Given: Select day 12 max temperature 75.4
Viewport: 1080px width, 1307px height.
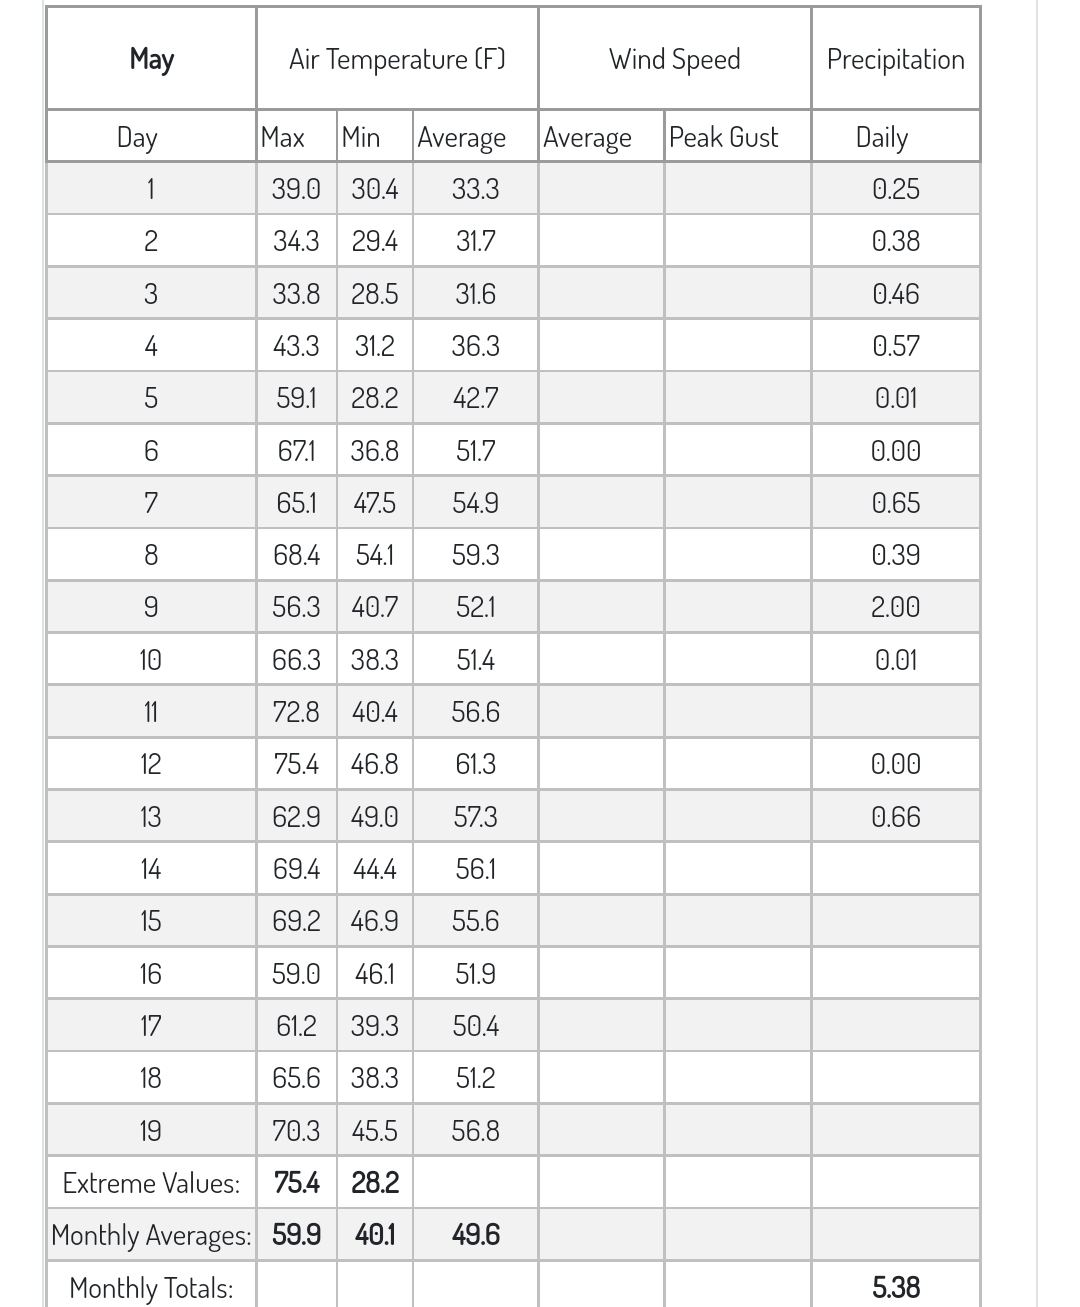Looking at the screenshot, I should [x=297, y=764].
